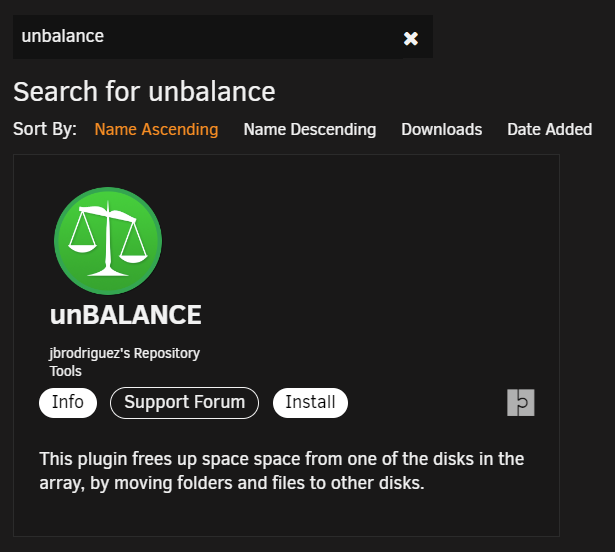The width and height of the screenshot is (615, 552).
Task: Clear the search box with the X icon
Action: [x=411, y=38]
